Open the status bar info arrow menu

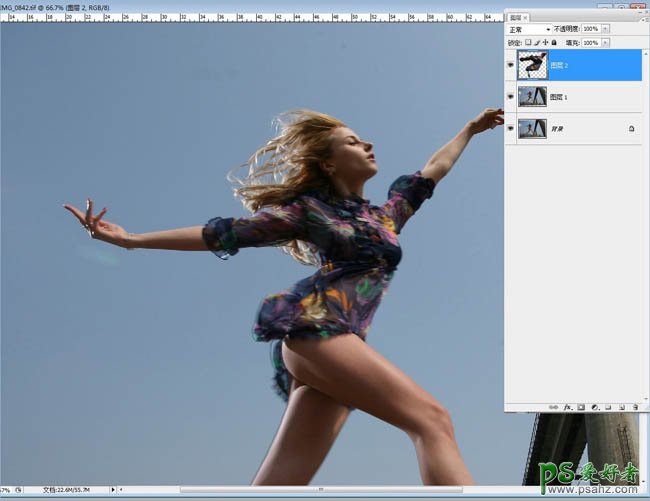tap(111, 491)
